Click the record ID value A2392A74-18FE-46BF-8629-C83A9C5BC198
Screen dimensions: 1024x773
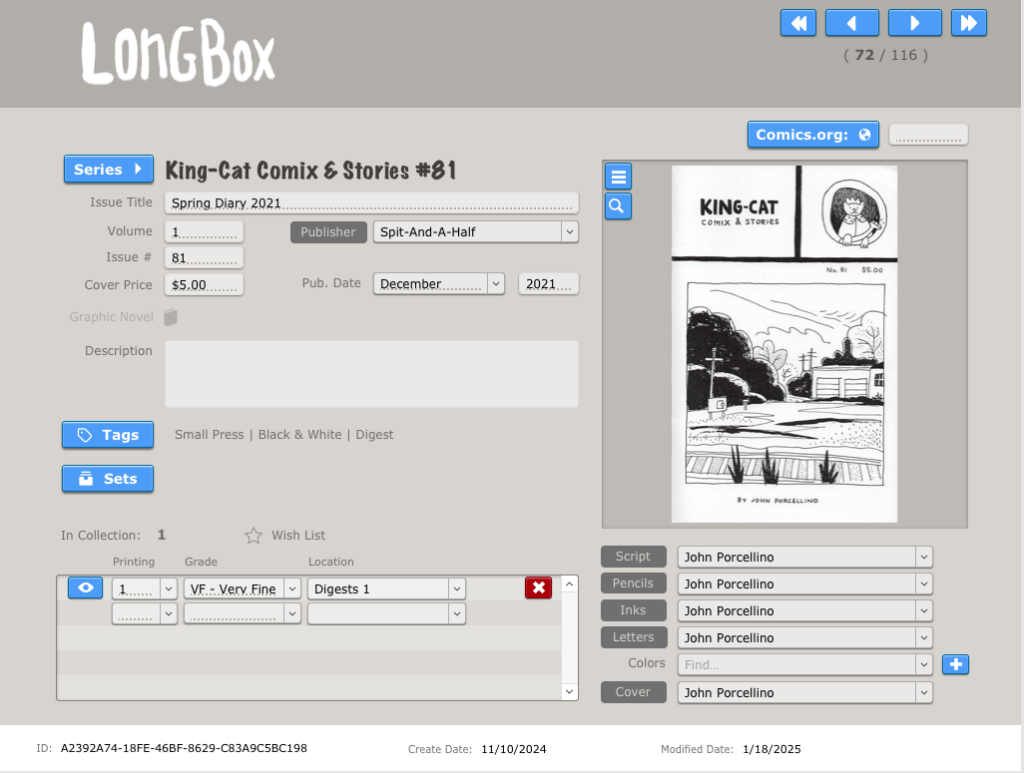click(184, 748)
